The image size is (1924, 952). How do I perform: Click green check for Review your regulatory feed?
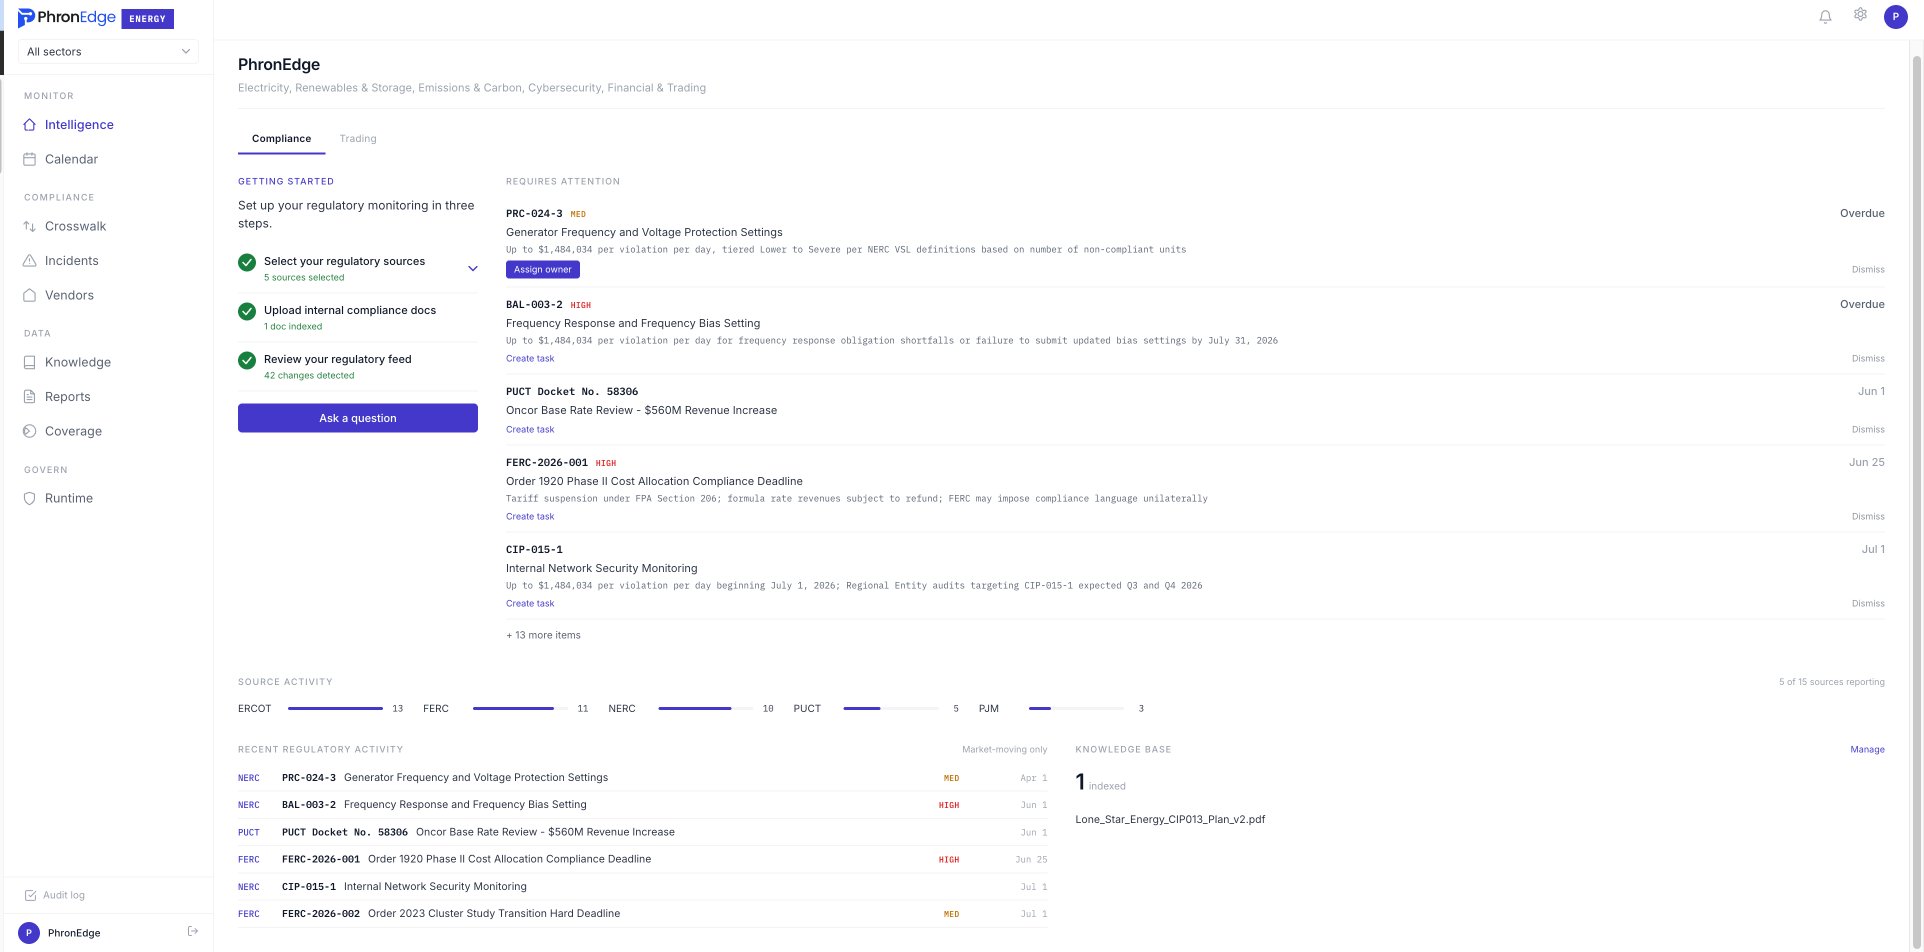pyautogui.click(x=247, y=360)
